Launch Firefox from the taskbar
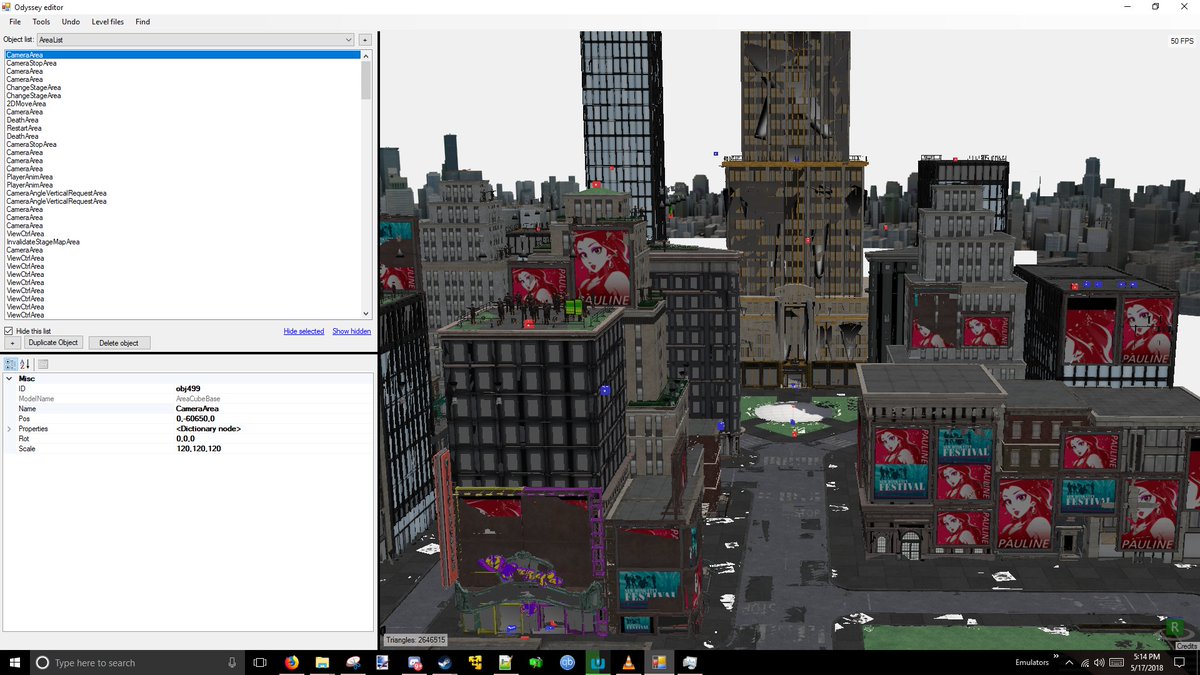 (x=292, y=662)
